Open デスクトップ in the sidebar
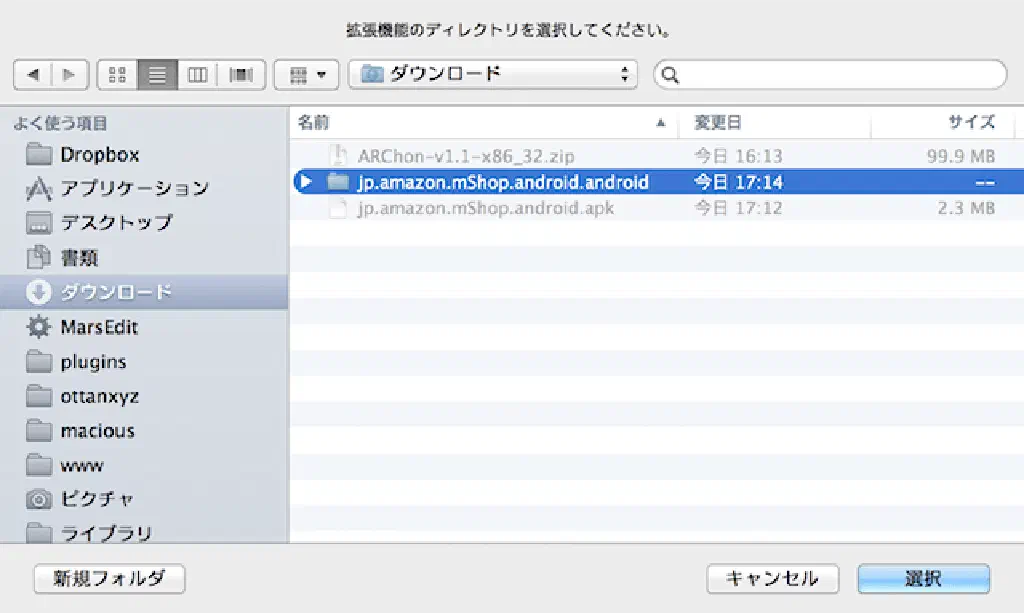Screen dimensions: 1024x613 pyautogui.click(x=116, y=223)
